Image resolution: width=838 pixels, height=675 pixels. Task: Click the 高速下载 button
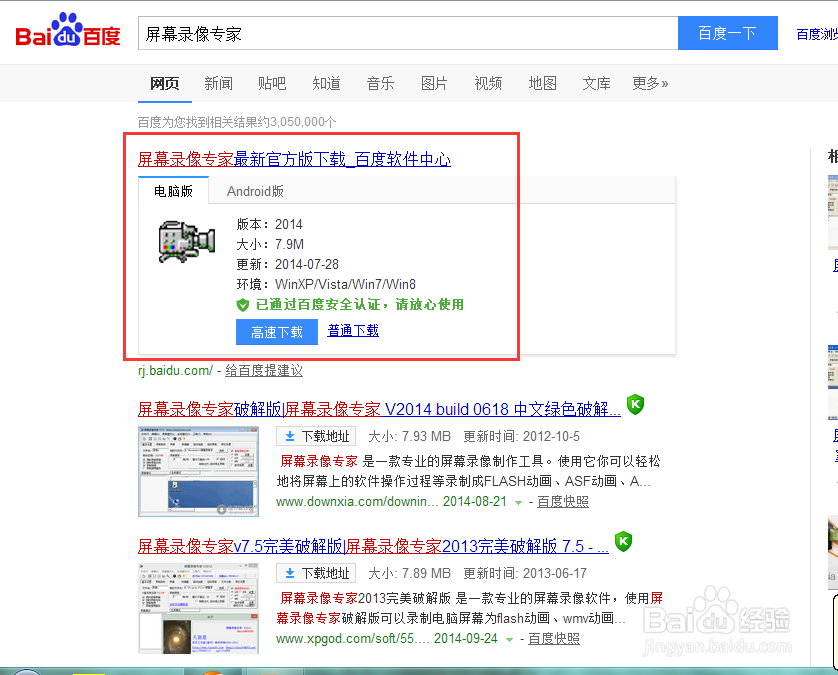click(277, 332)
